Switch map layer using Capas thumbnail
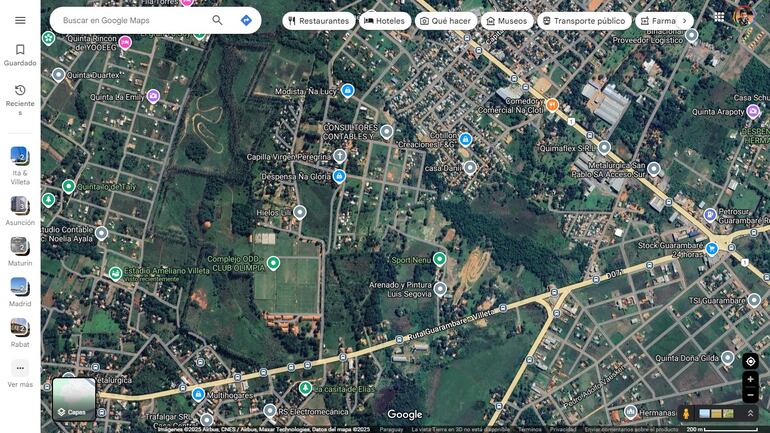The image size is (770, 433). (74, 398)
